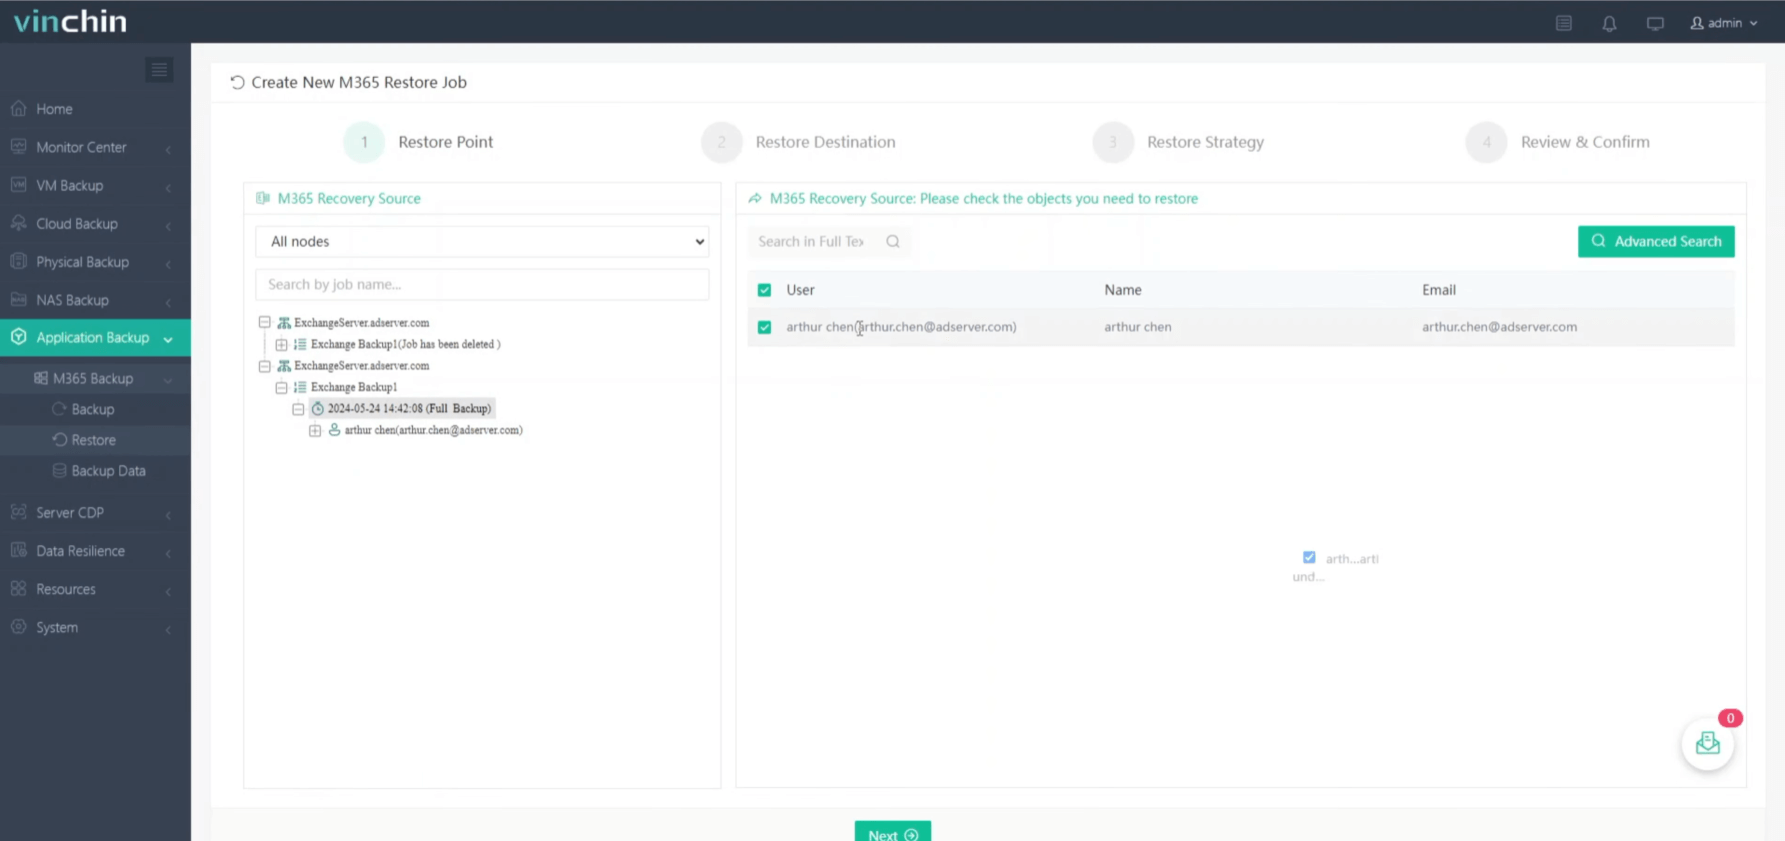Image resolution: width=1785 pixels, height=841 pixels.
Task: Open Cloud Backup menu
Action: coord(77,223)
